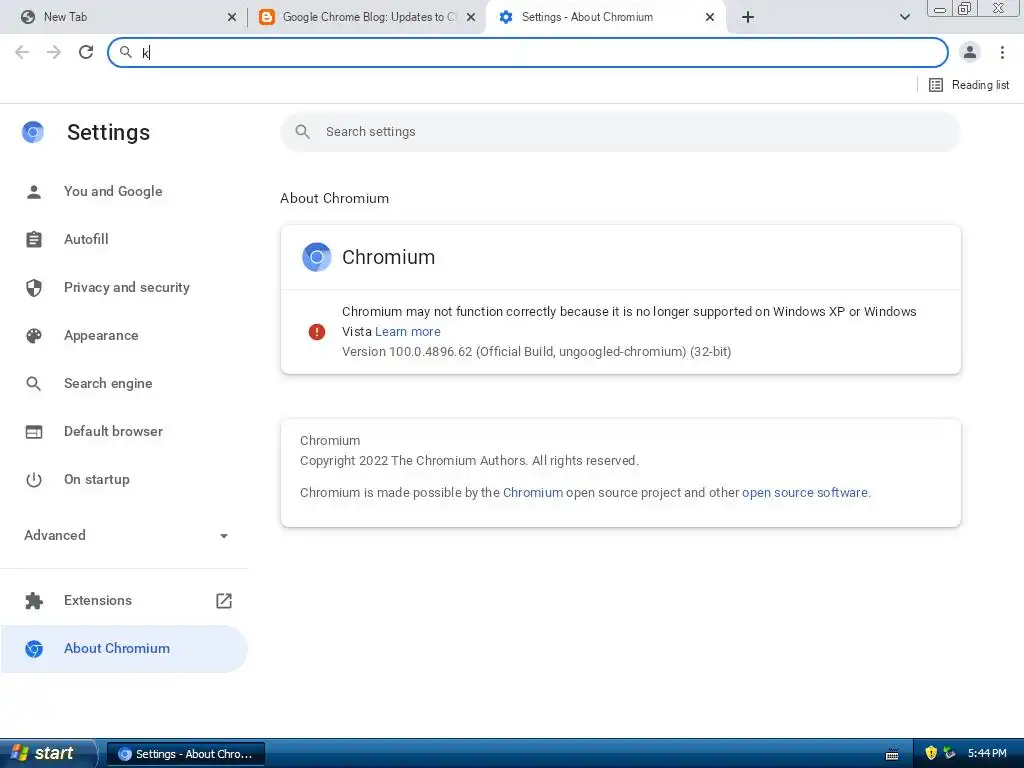Close the Google Chrome Blog tab

[x=471, y=17]
